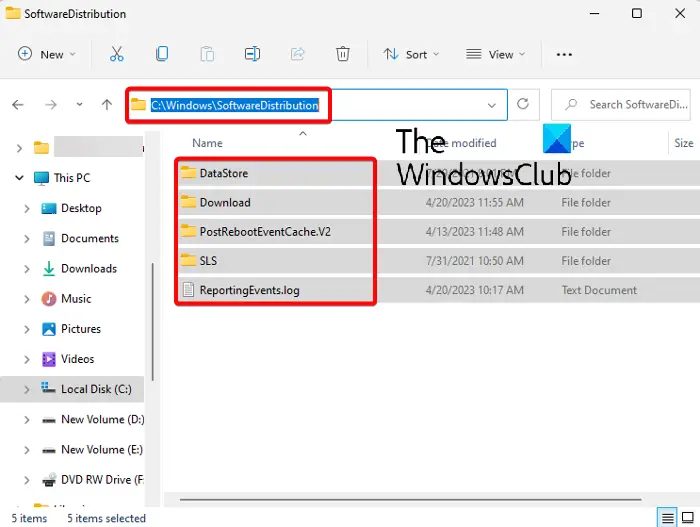The height and width of the screenshot is (527, 700).
Task: Click the horizontal scrollbar of file list
Action: 411,499
